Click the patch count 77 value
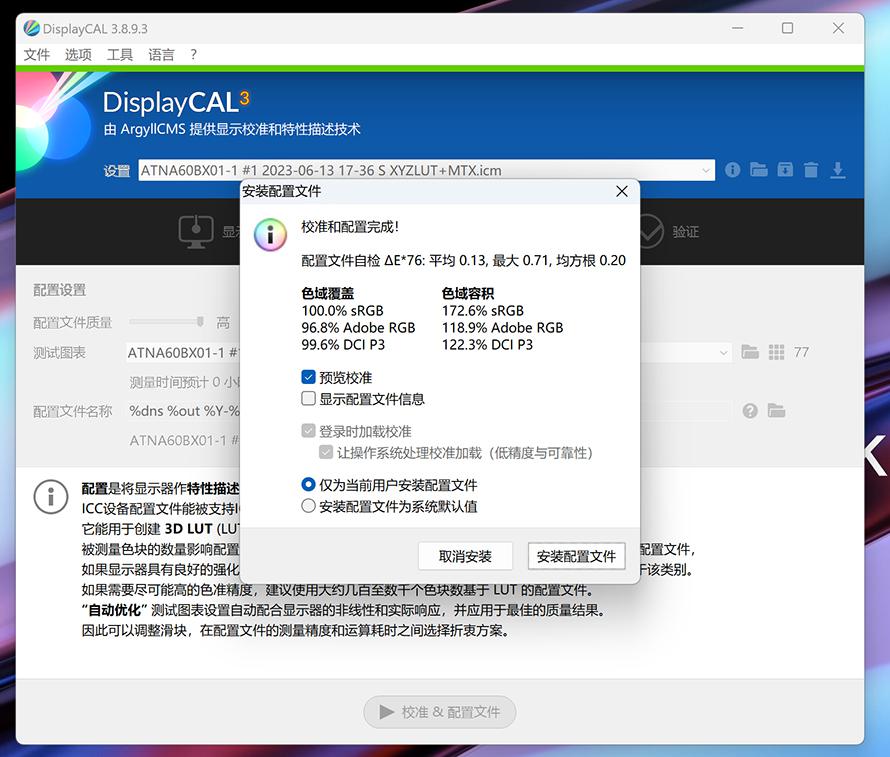Image resolution: width=890 pixels, height=757 pixels. [x=801, y=352]
